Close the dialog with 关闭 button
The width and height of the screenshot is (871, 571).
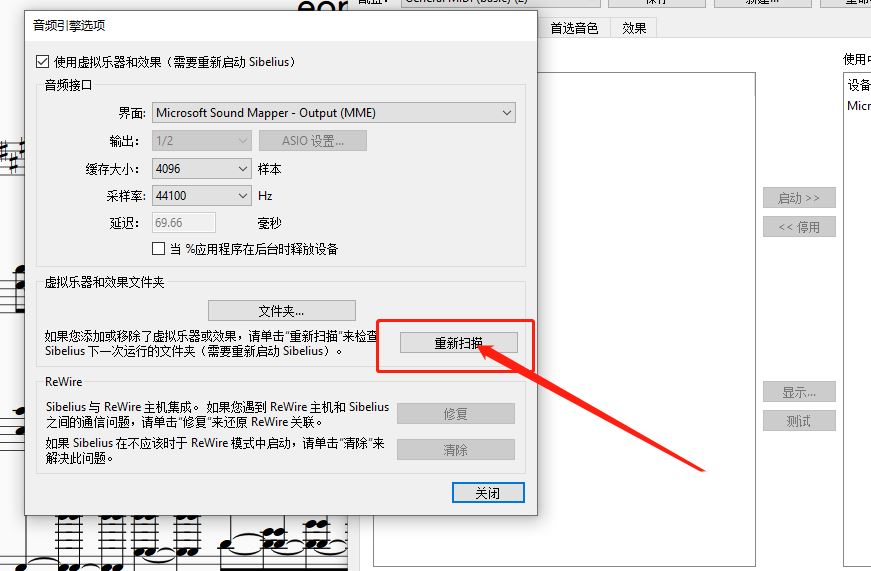click(488, 493)
